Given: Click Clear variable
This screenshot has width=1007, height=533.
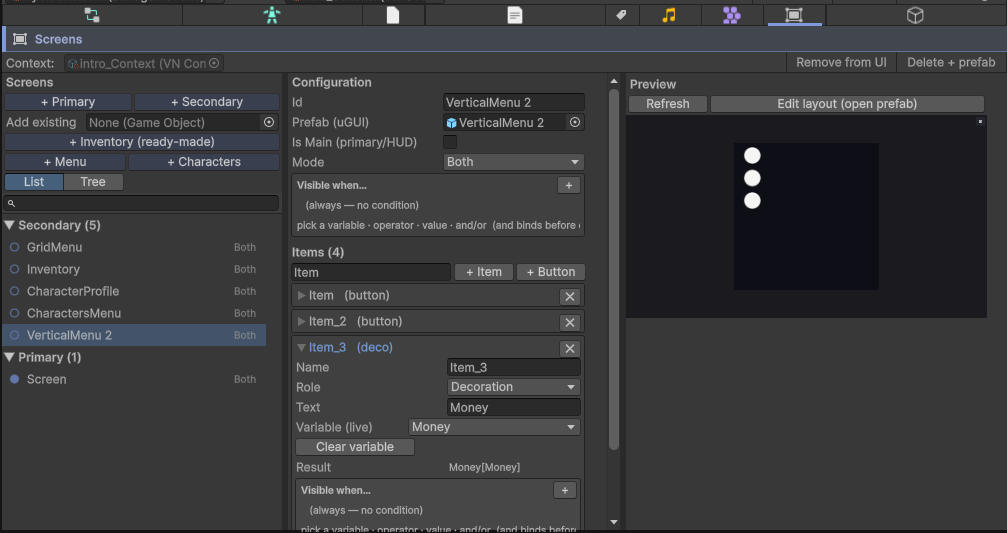Looking at the screenshot, I should (355, 447).
